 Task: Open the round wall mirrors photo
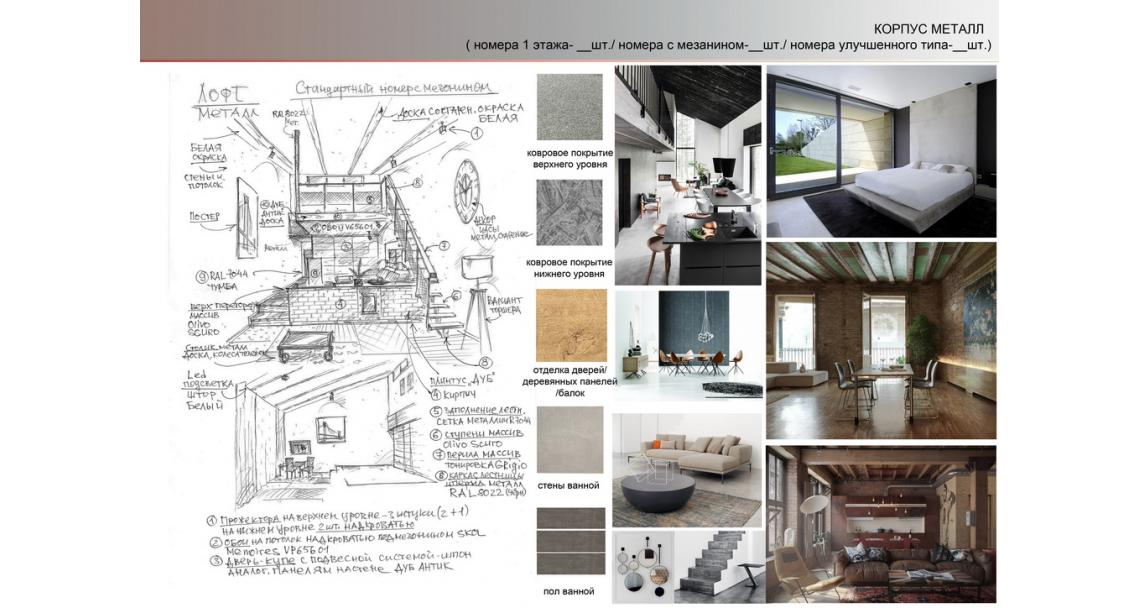643,567
